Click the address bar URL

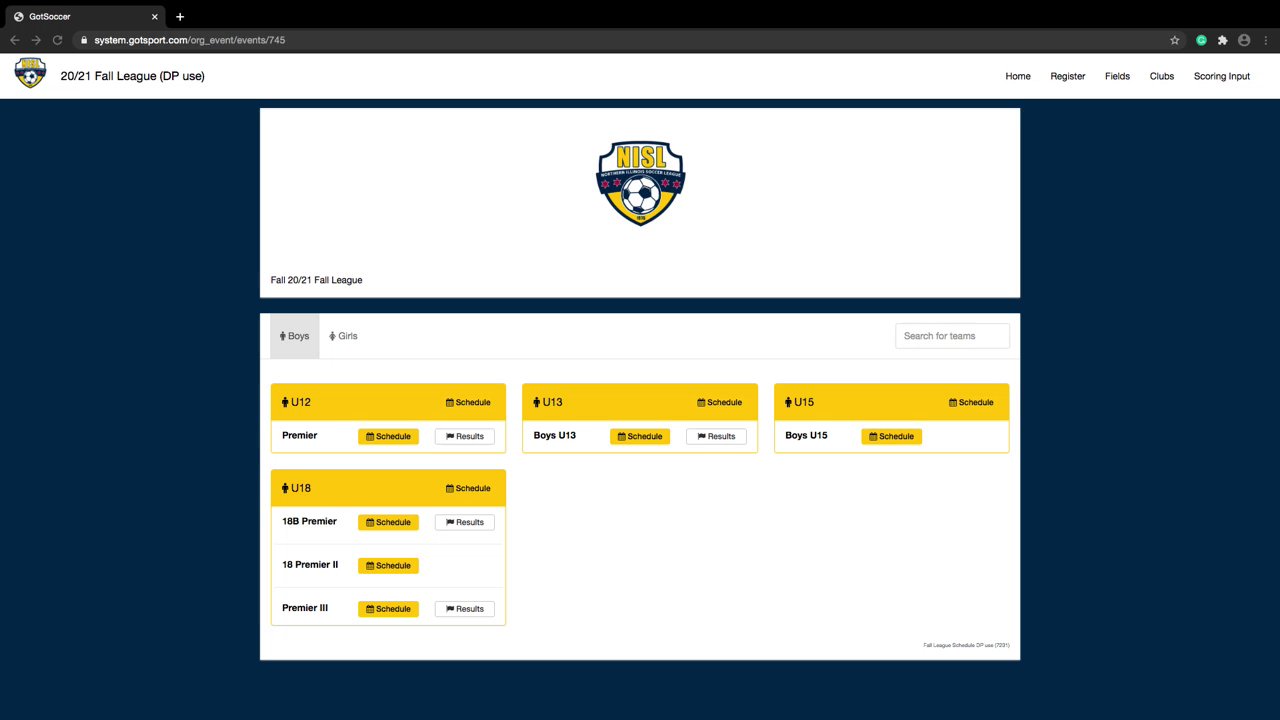[x=190, y=40]
